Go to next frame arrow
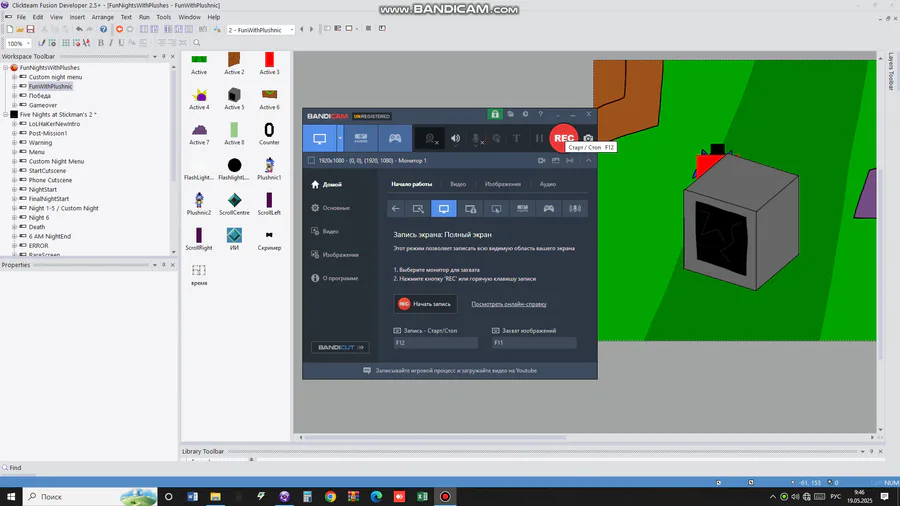Image resolution: width=900 pixels, height=506 pixels. point(312,29)
